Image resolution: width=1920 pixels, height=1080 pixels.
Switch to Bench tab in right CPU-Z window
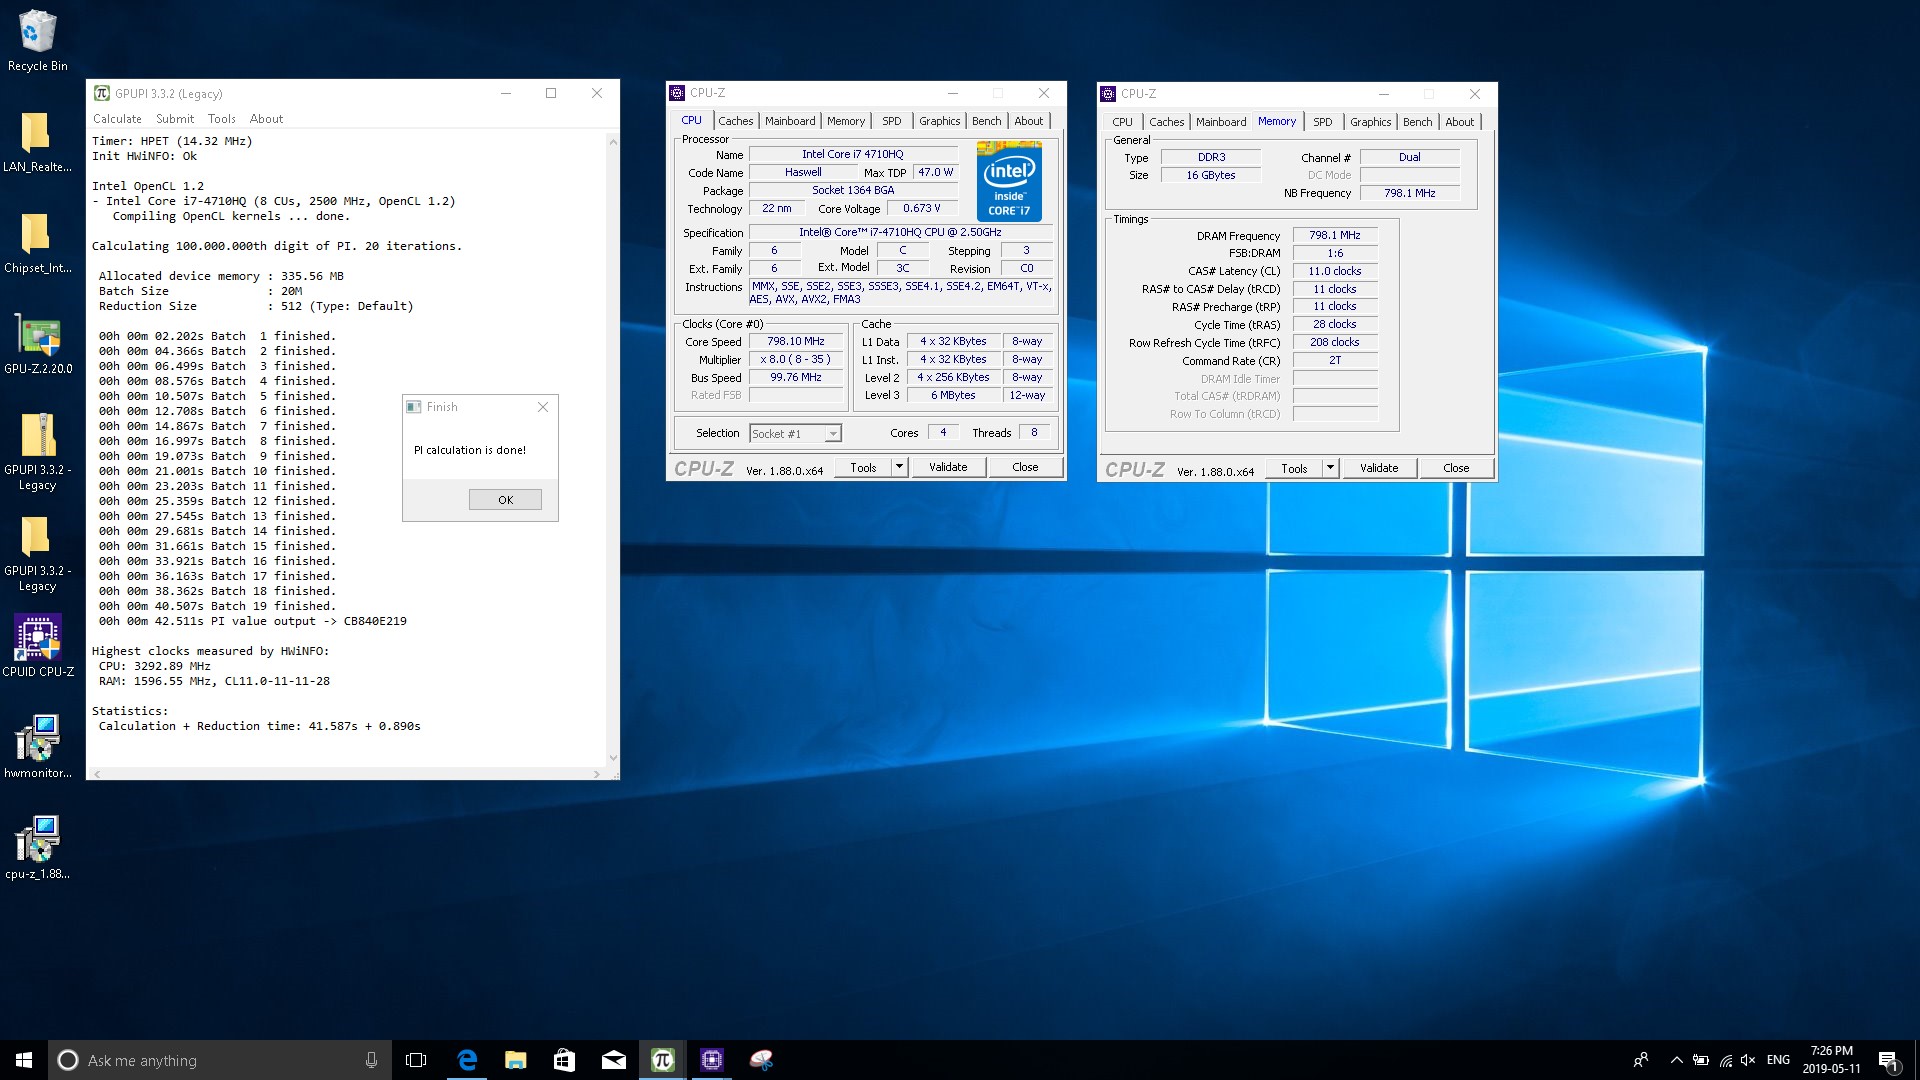(x=1417, y=122)
